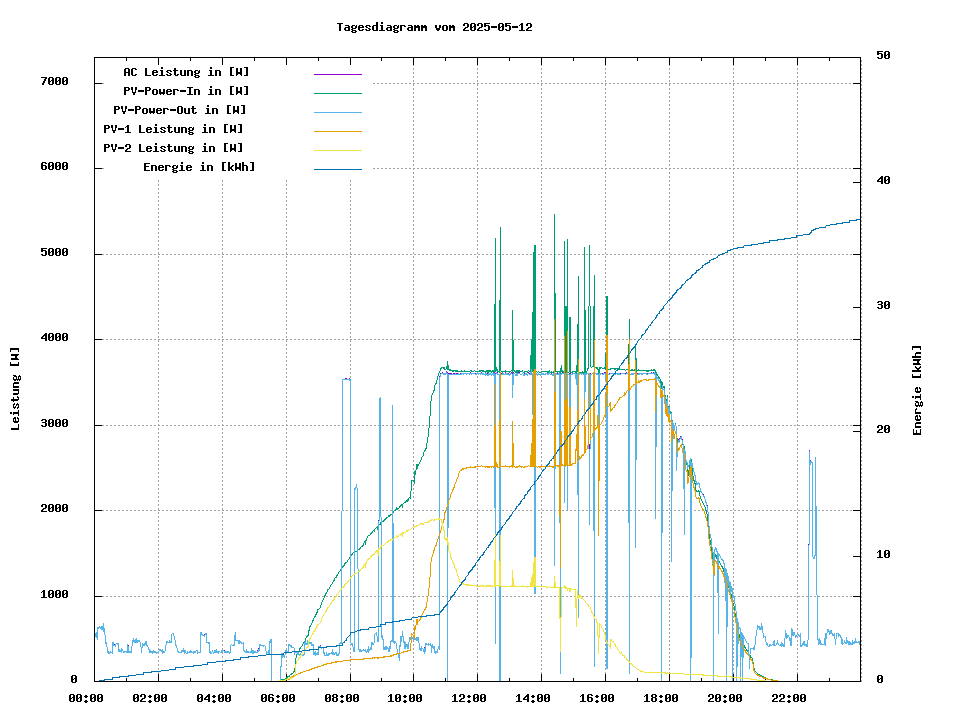Click the 06:00 time axis label
960x720 pixels.
coord(278,698)
